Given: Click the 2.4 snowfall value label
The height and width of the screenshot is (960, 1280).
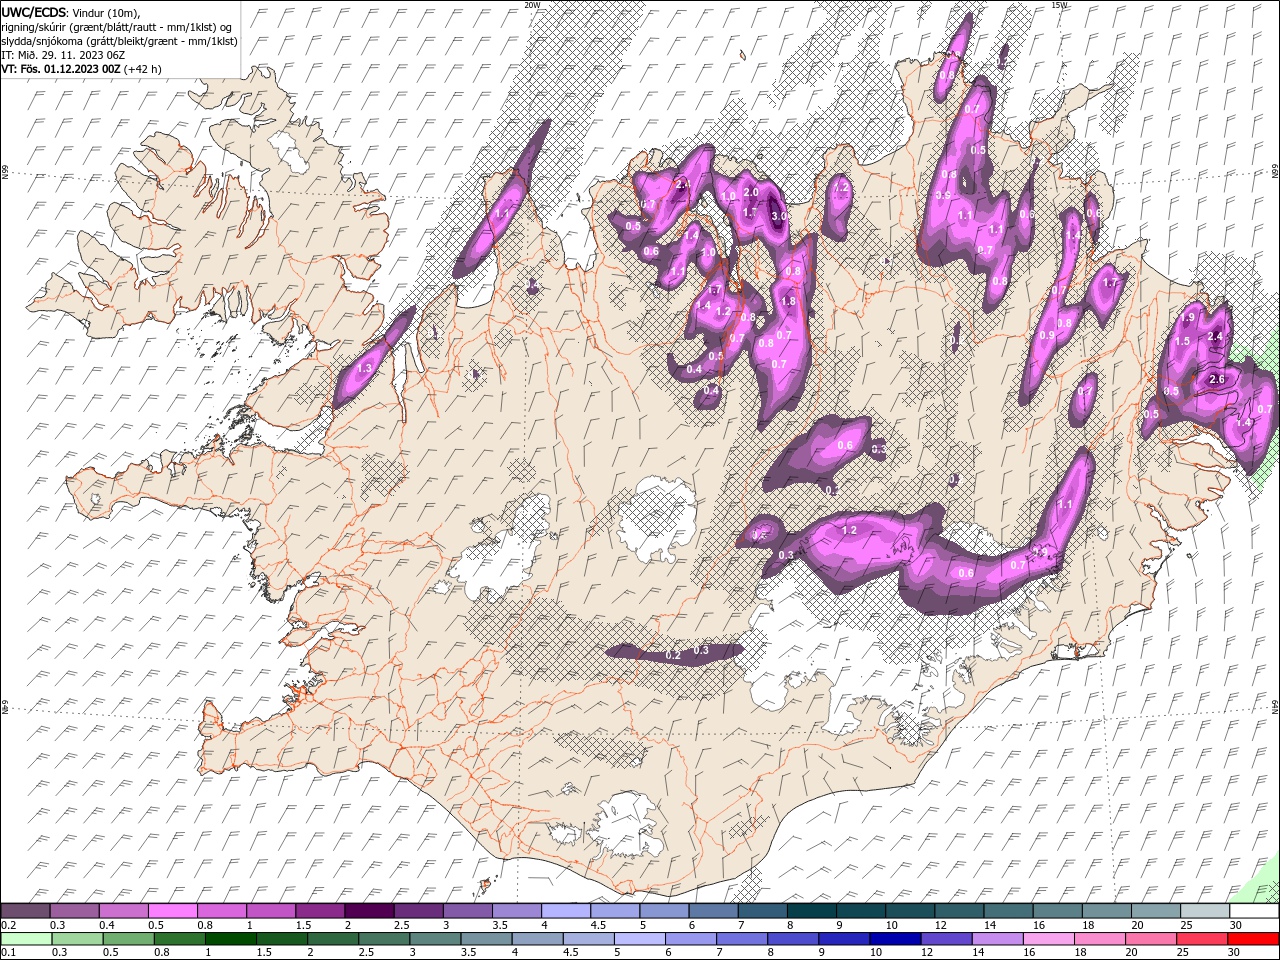Looking at the screenshot, I should point(1215,336).
